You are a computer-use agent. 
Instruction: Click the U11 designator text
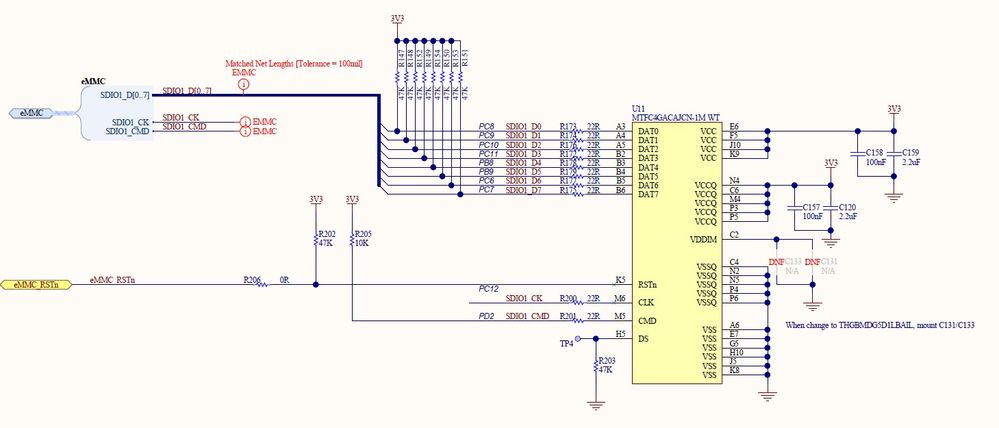point(637,110)
